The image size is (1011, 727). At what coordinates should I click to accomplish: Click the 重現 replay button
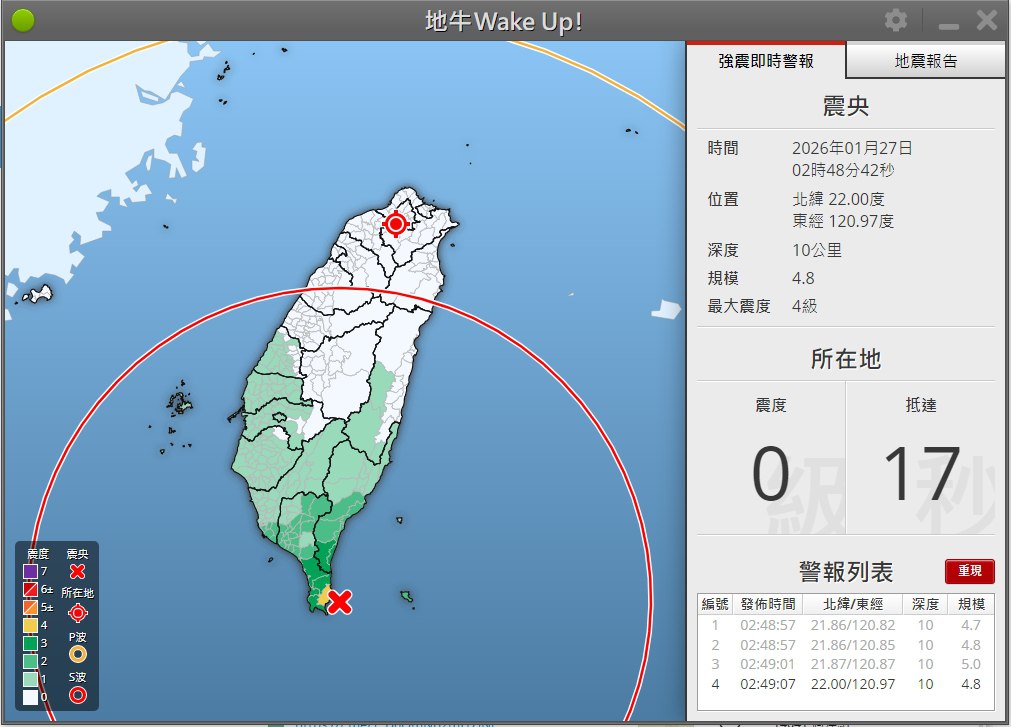pyautogui.click(x=969, y=571)
